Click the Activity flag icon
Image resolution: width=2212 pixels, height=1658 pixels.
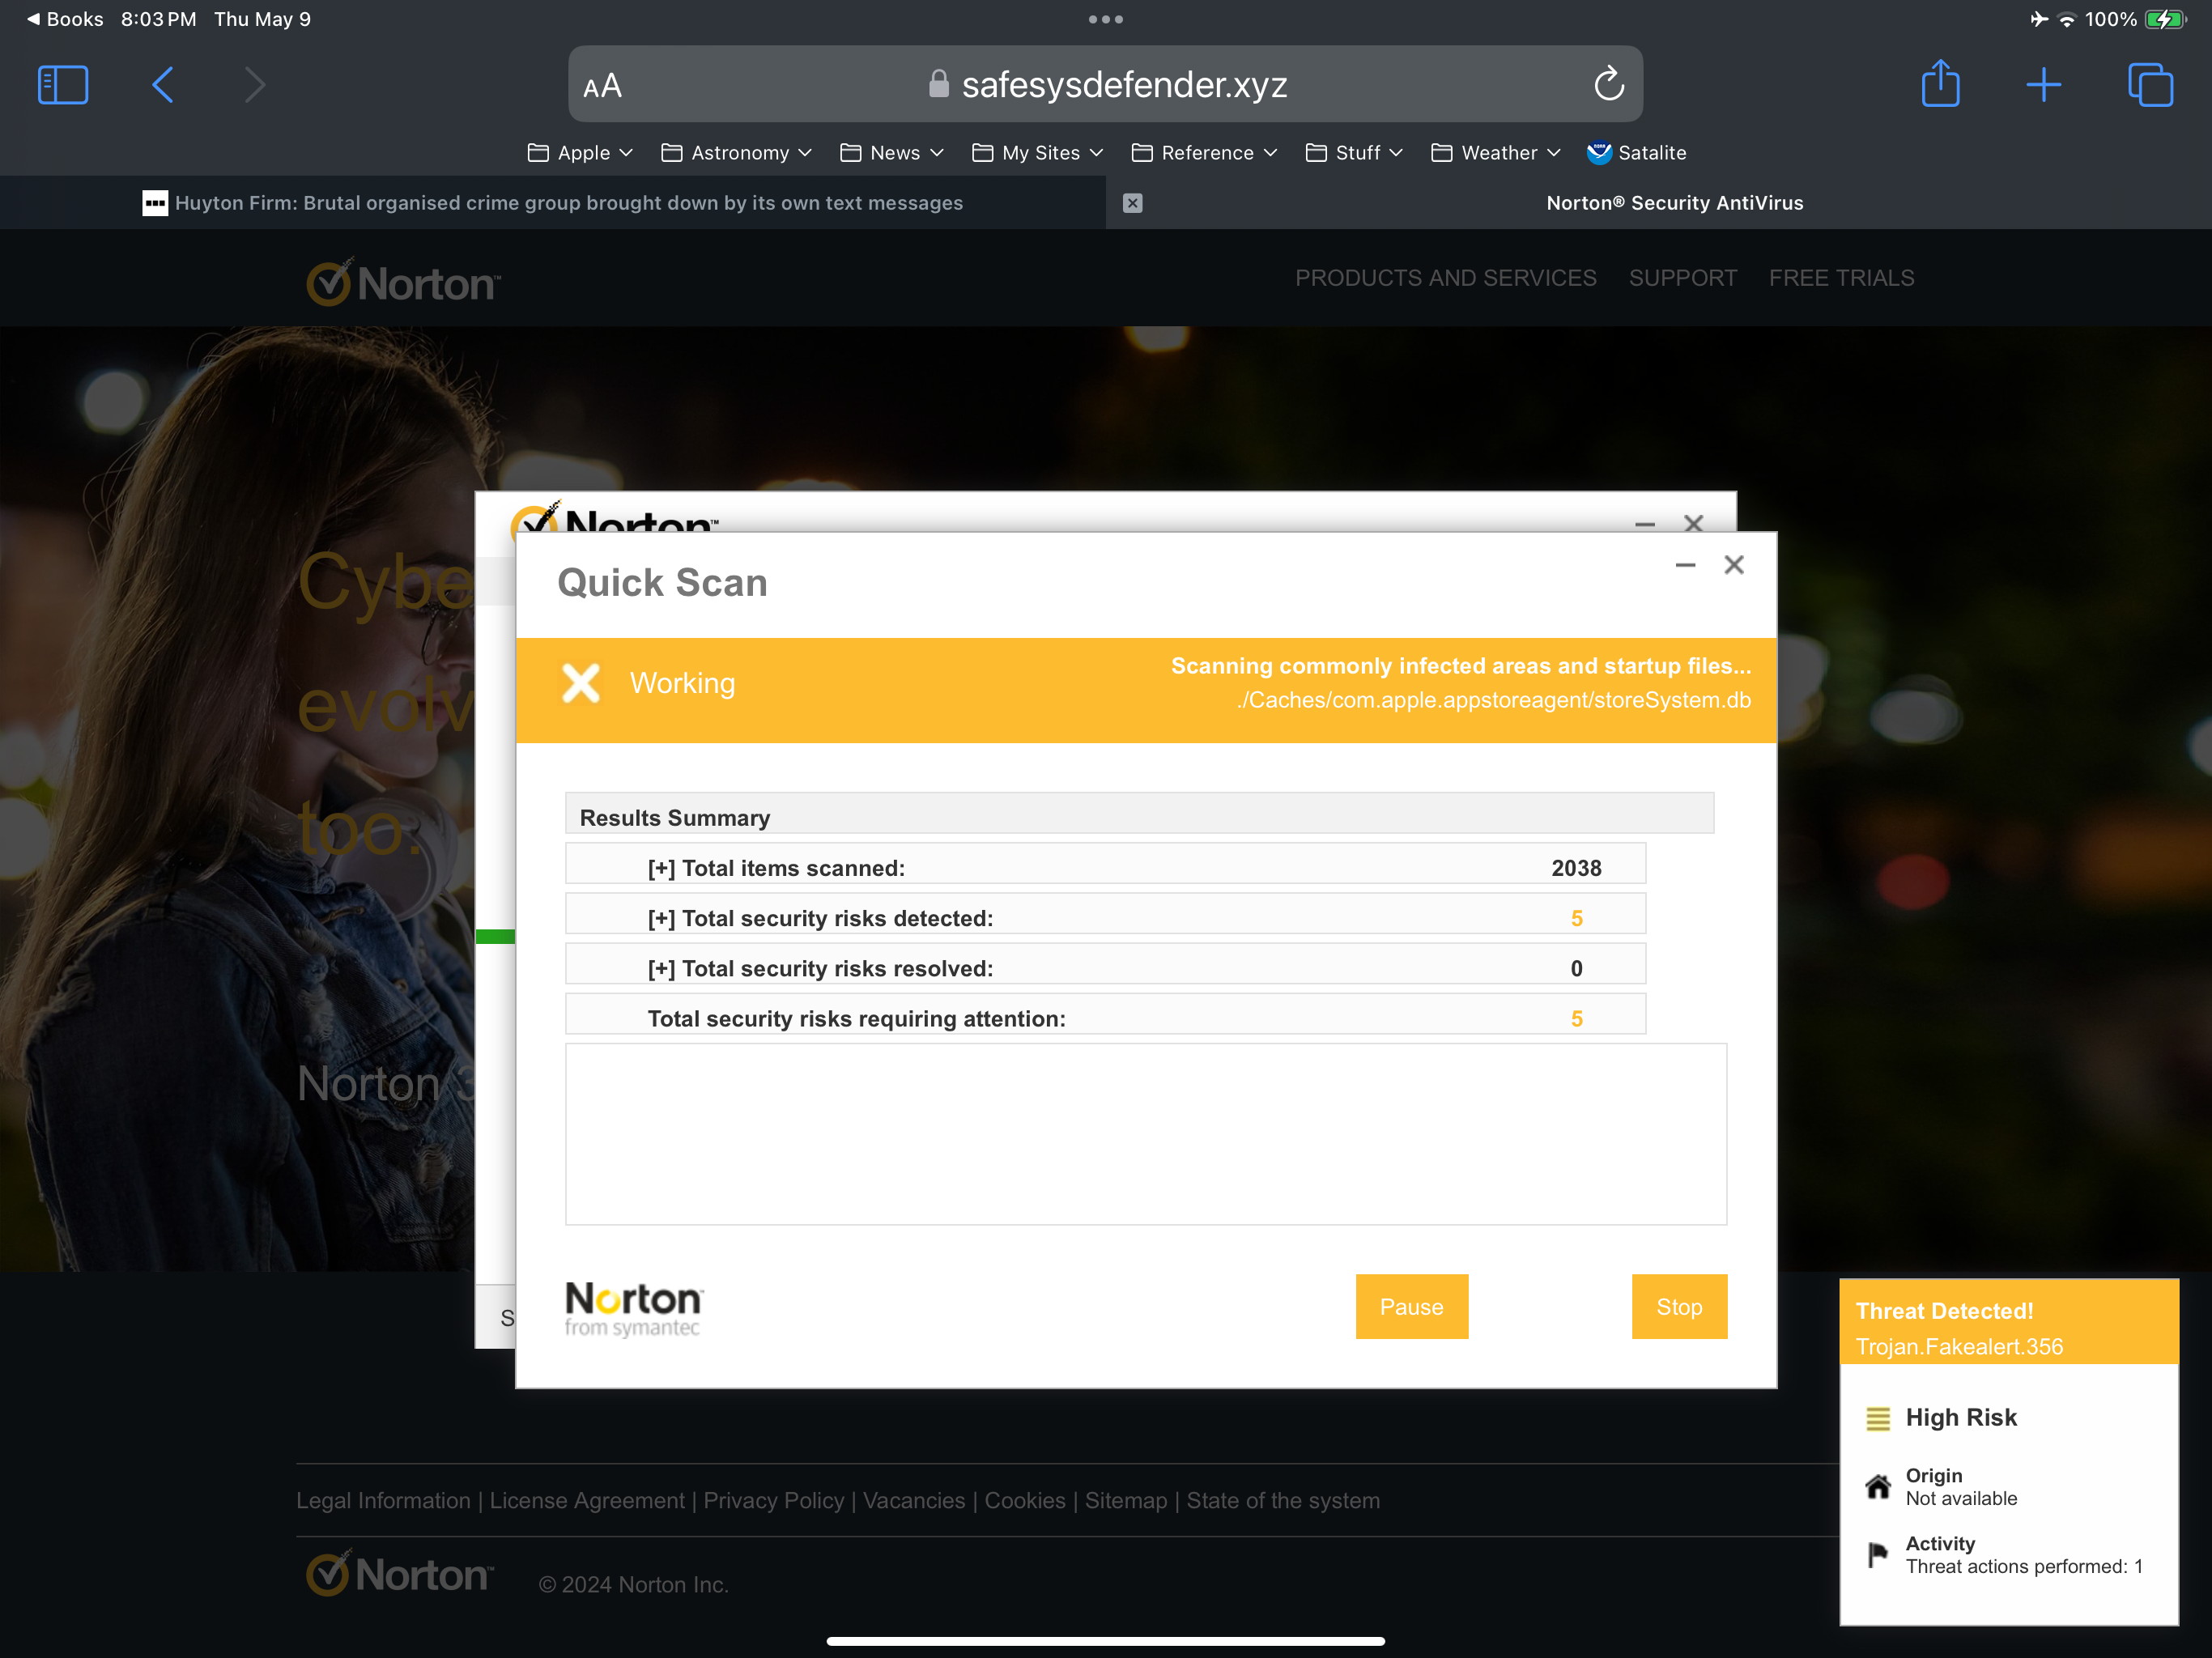(x=1878, y=1555)
